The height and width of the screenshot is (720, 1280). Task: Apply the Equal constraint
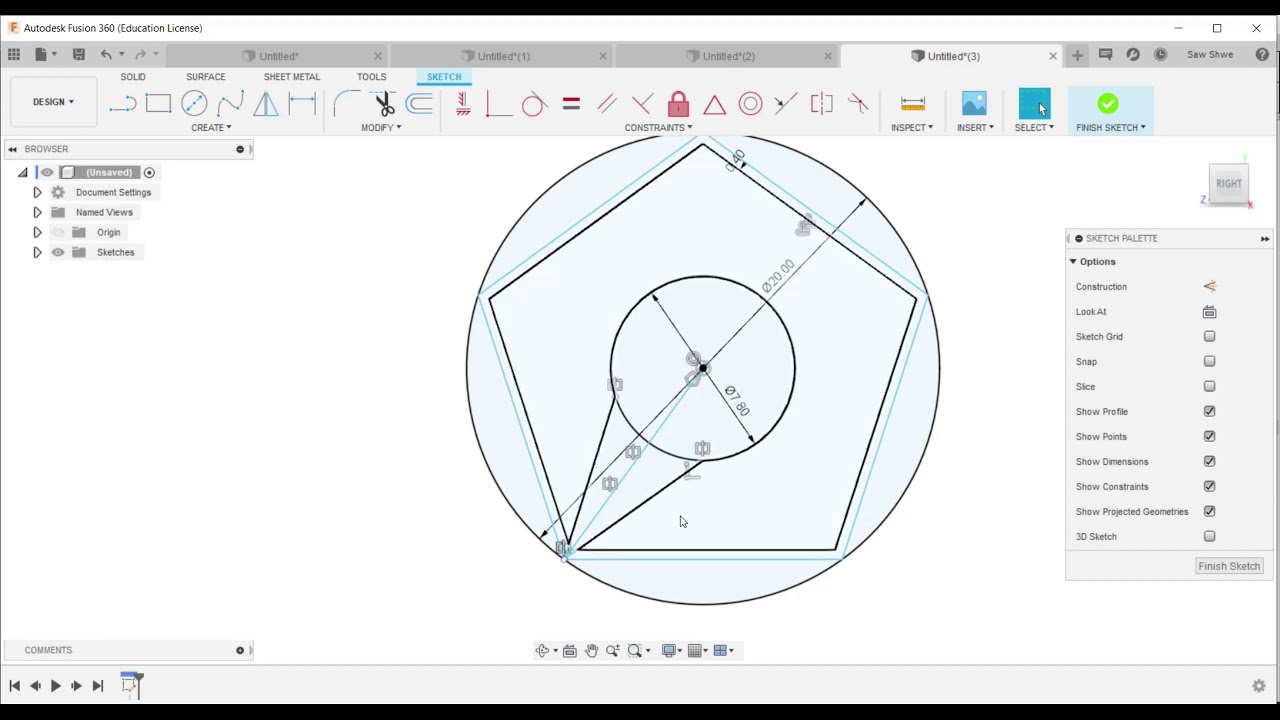pyautogui.click(x=571, y=103)
